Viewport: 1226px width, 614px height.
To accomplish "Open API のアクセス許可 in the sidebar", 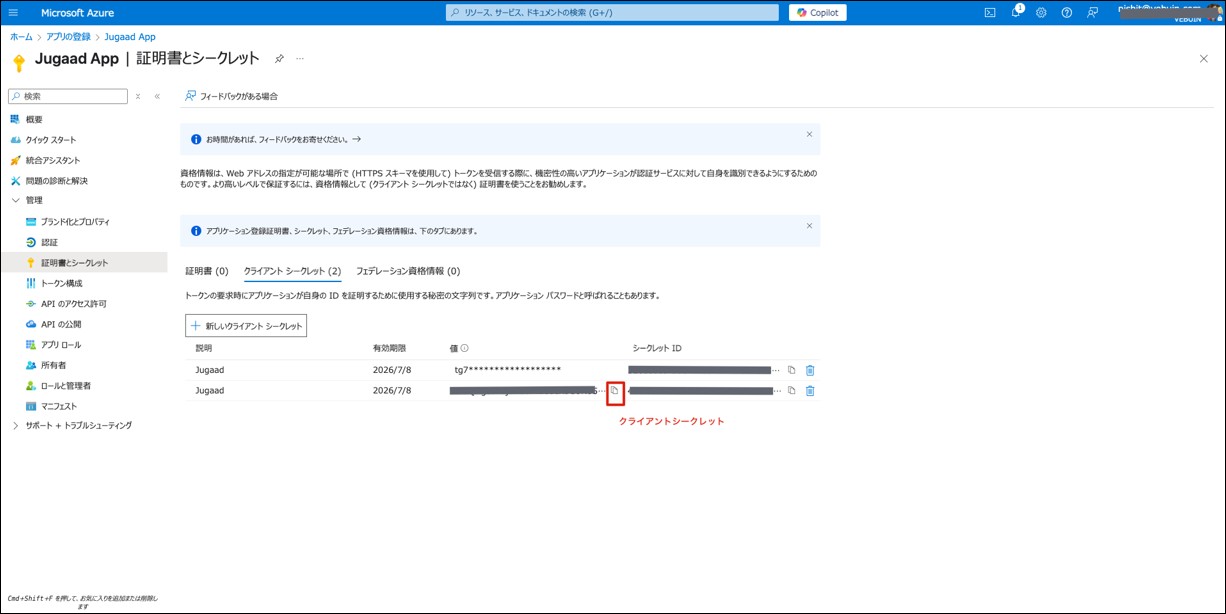I will (73, 304).
